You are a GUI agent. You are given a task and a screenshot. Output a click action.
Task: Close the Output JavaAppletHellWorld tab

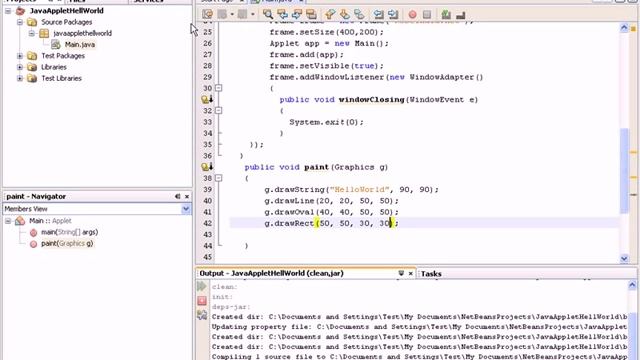(411, 273)
